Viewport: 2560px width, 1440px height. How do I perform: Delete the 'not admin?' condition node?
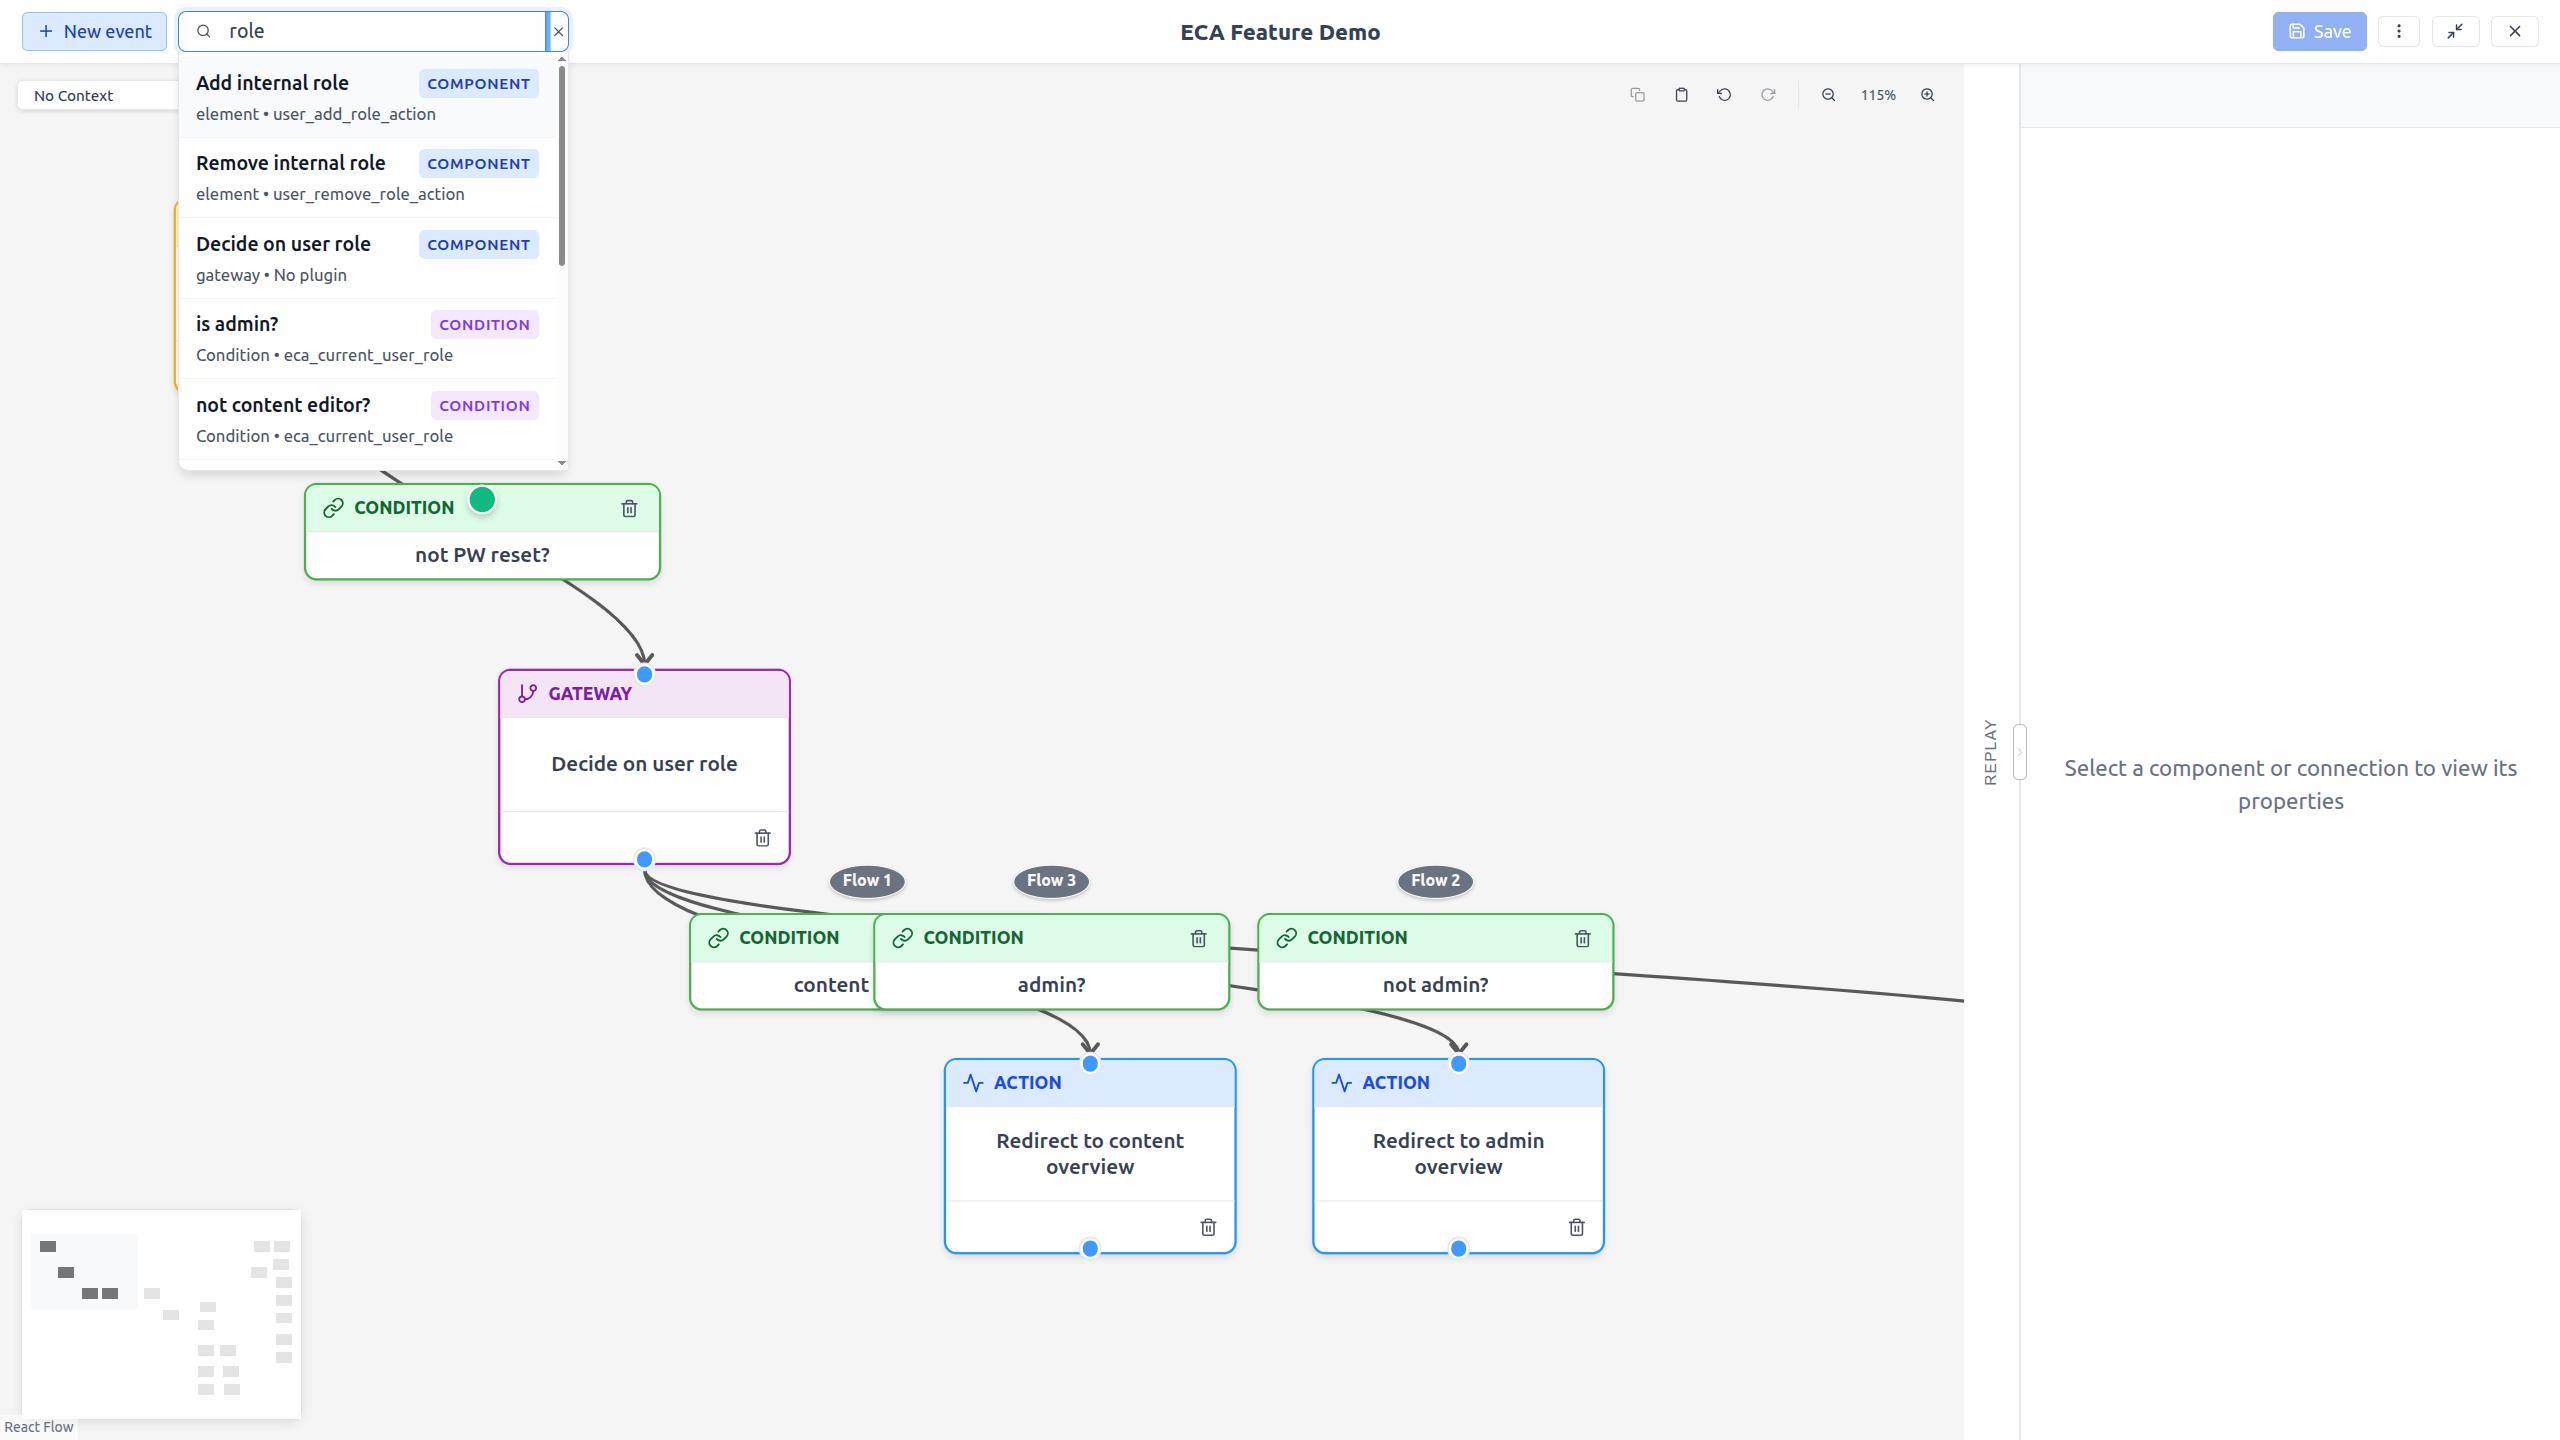(1582, 938)
